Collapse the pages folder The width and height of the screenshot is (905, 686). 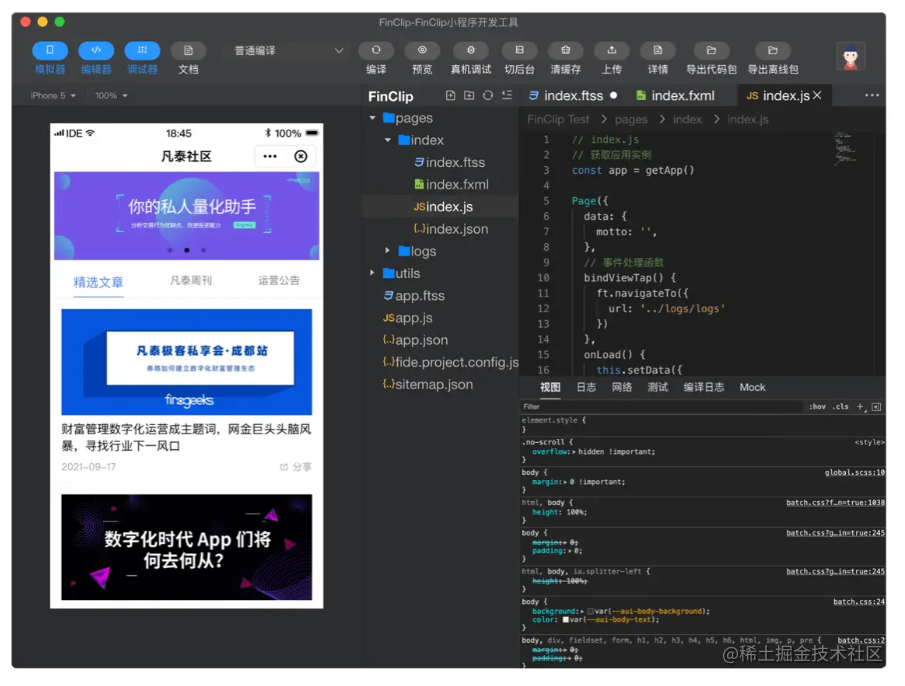point(373,118)
